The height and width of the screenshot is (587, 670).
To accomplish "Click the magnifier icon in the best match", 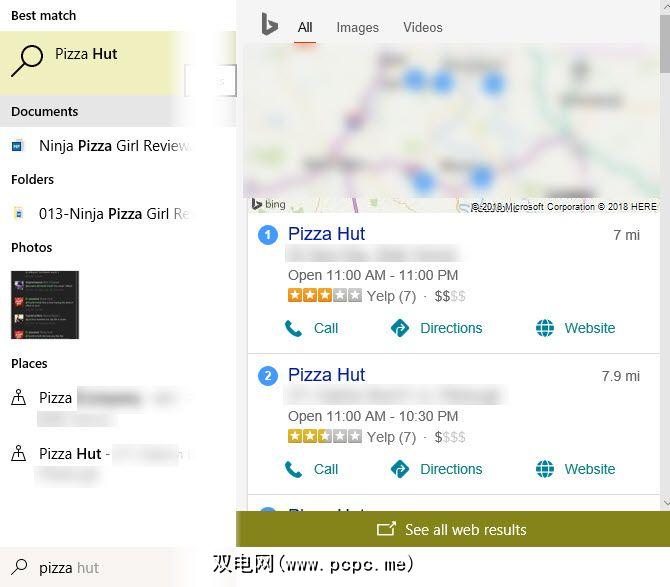I will pos(27,61).
